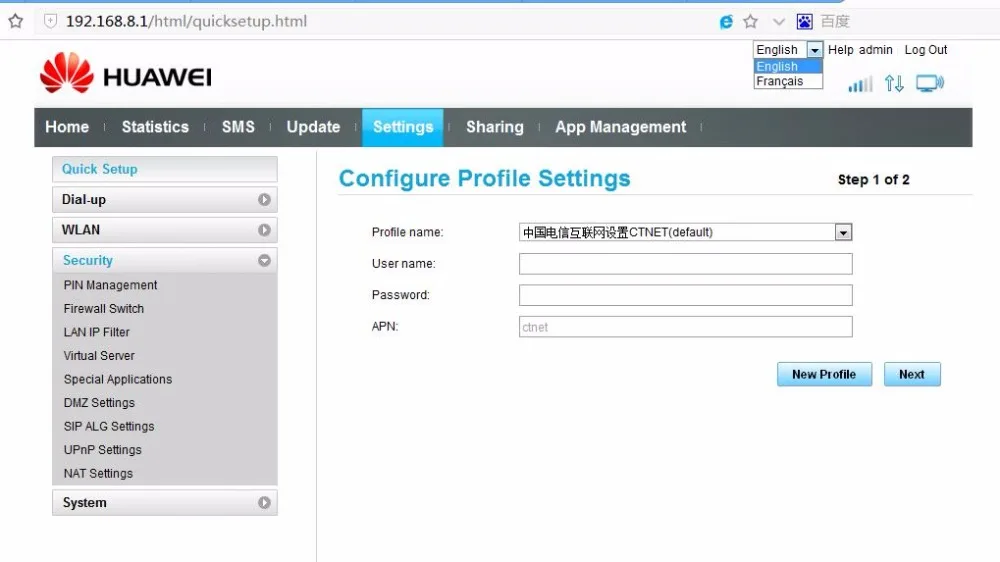Open LAN IP Filter page
Image resolution: width=1000 pixels, height=562 pixels.
tap(96, 332)
